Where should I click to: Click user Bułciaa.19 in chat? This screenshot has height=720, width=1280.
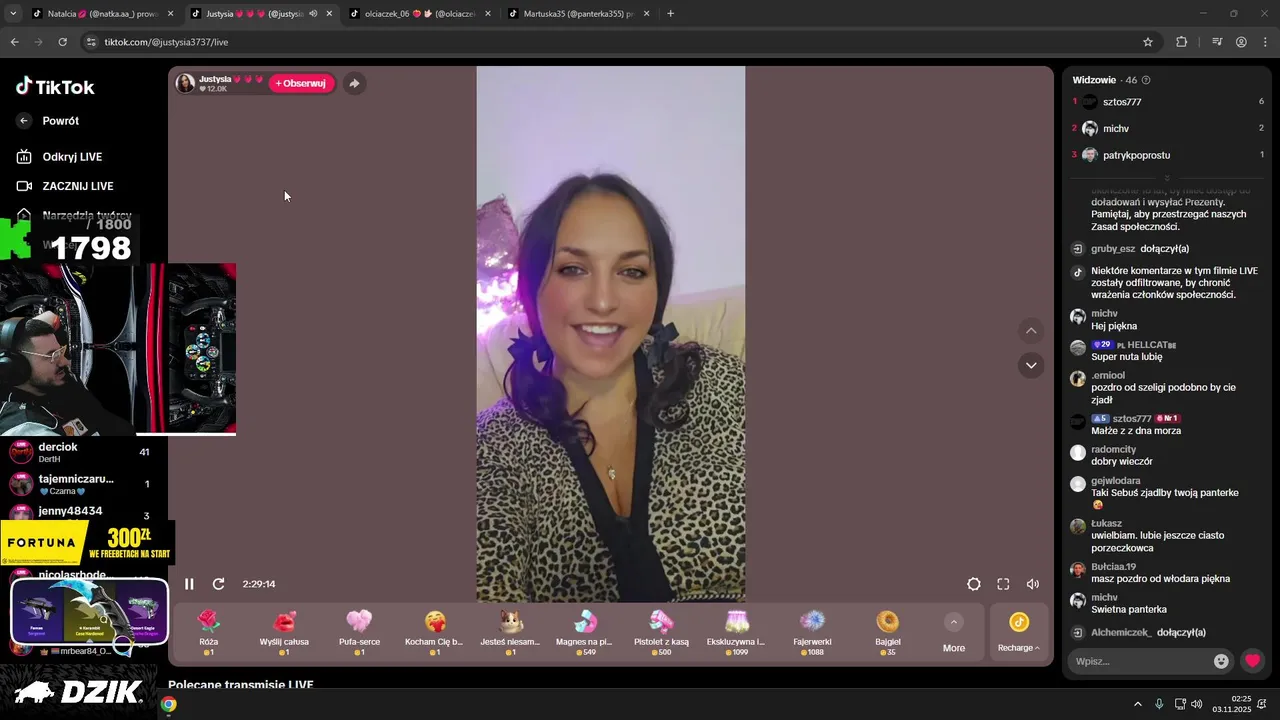pos(1113,567)
